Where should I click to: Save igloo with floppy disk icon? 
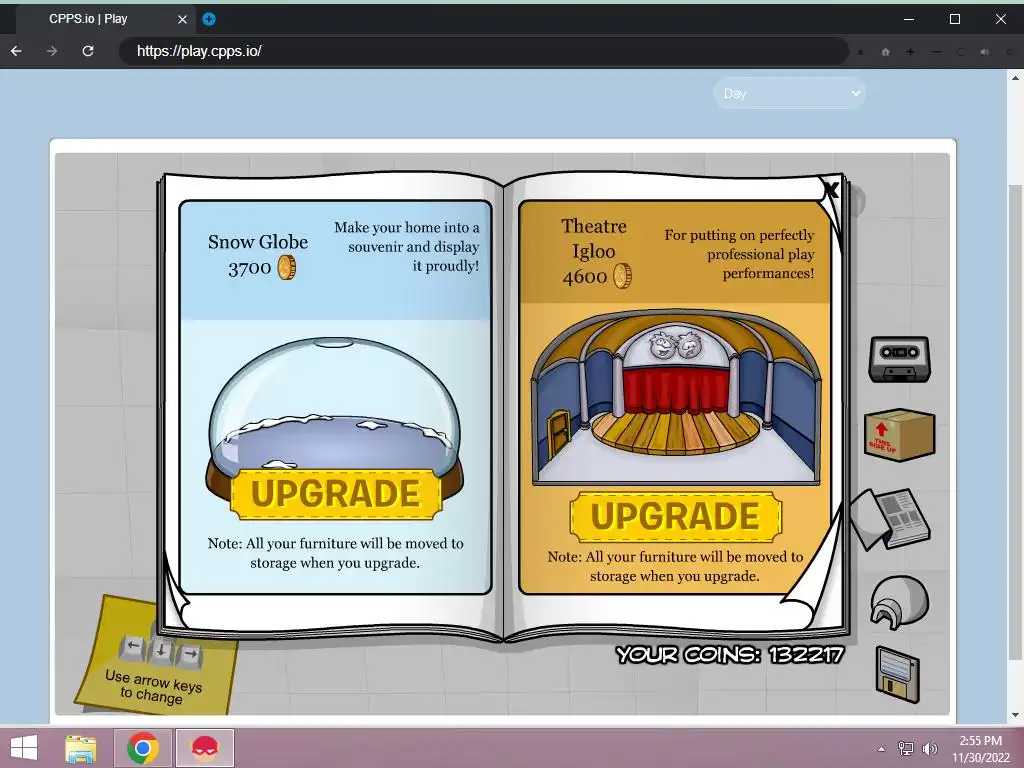pyautogui.click(x=897, y=674)
